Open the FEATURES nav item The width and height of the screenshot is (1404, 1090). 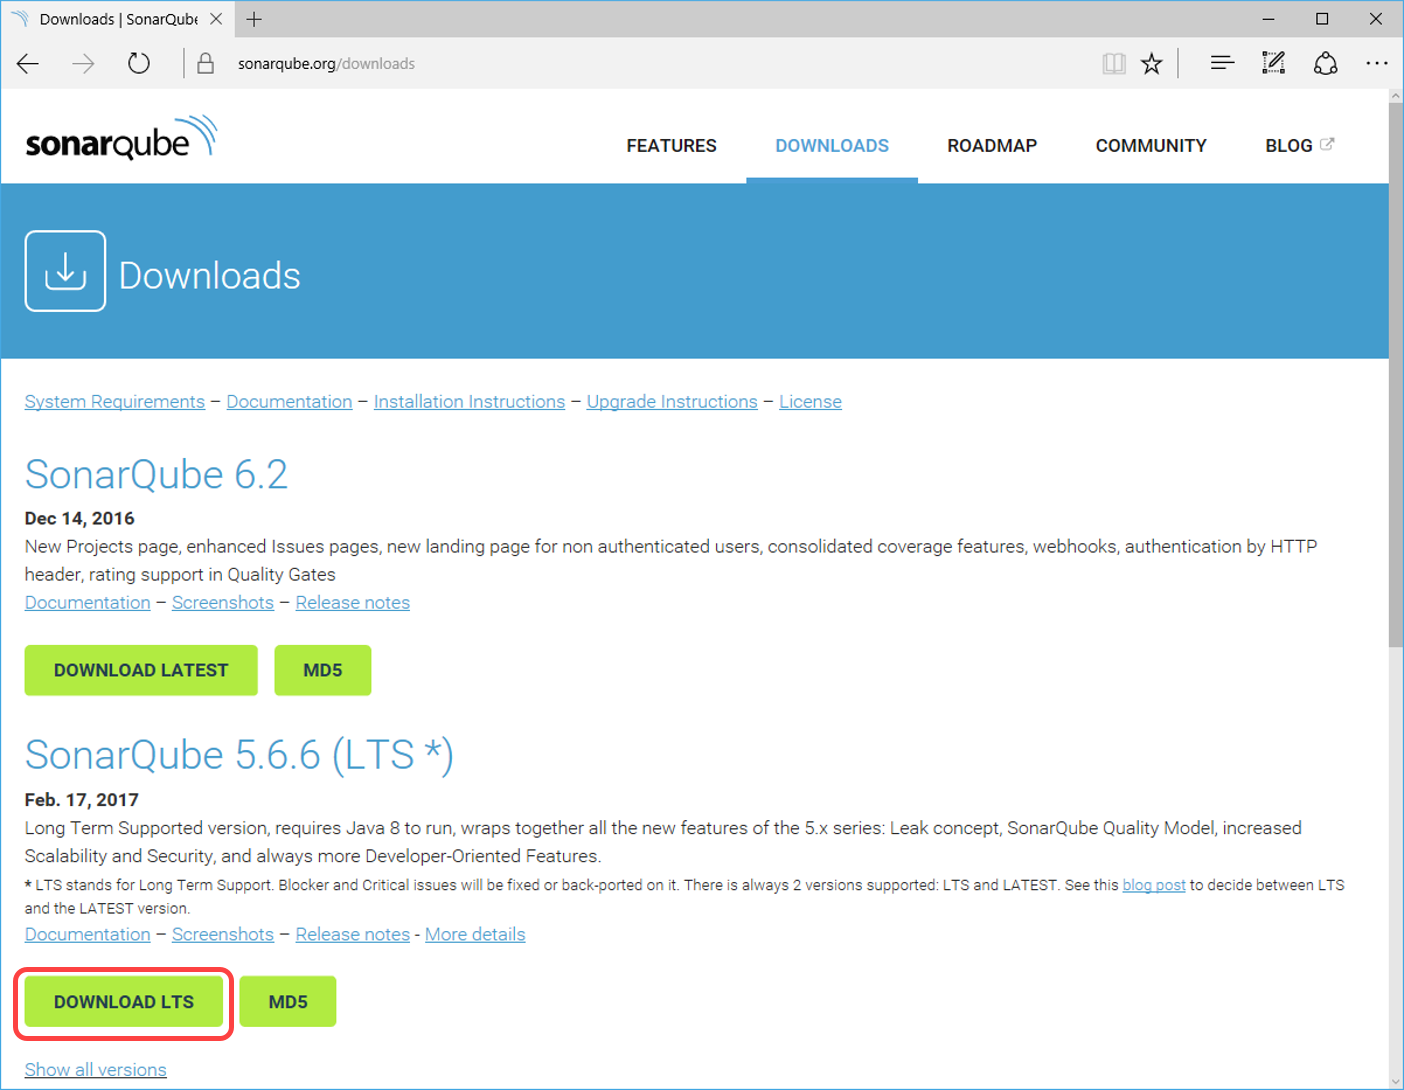tap(671, 146)
